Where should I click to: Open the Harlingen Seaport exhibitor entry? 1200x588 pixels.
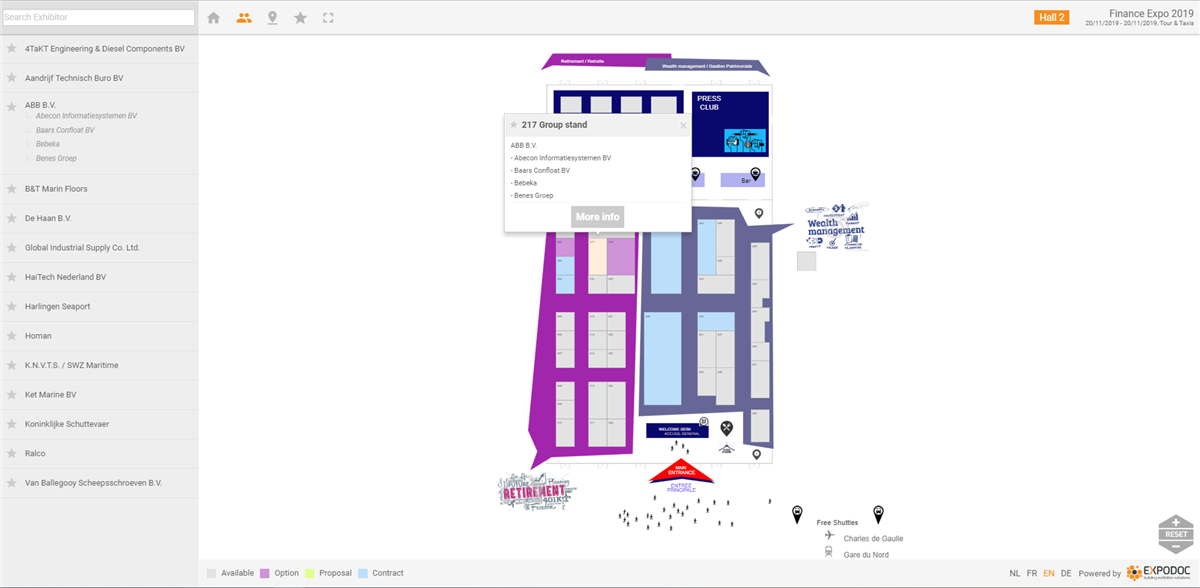(57, 307)
